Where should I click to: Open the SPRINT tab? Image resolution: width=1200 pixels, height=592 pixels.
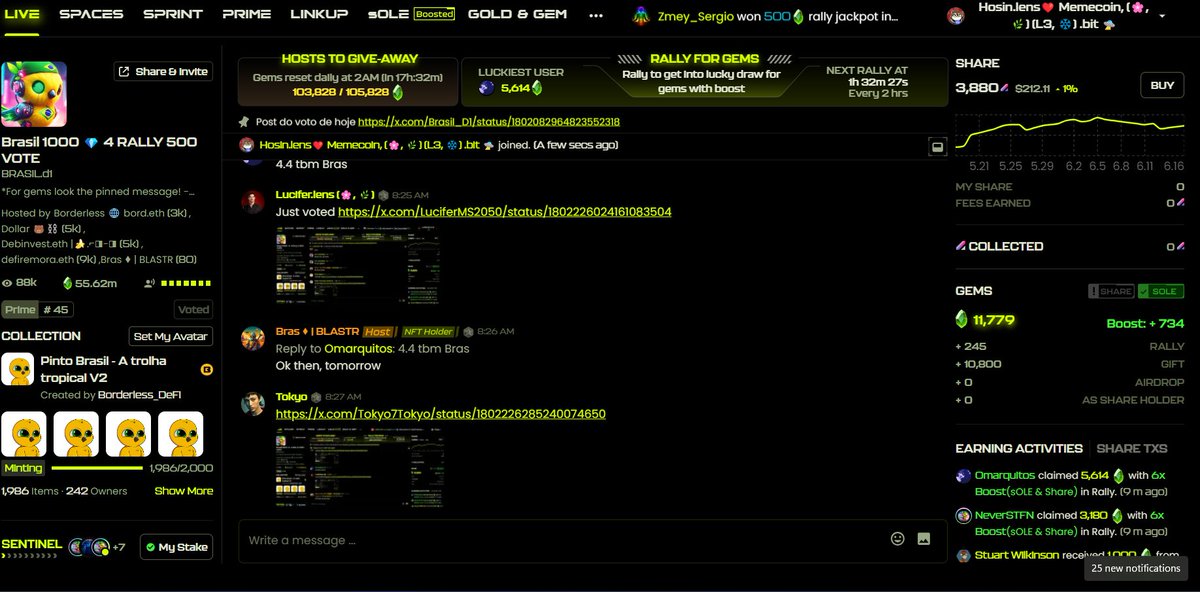pos(172,14)
